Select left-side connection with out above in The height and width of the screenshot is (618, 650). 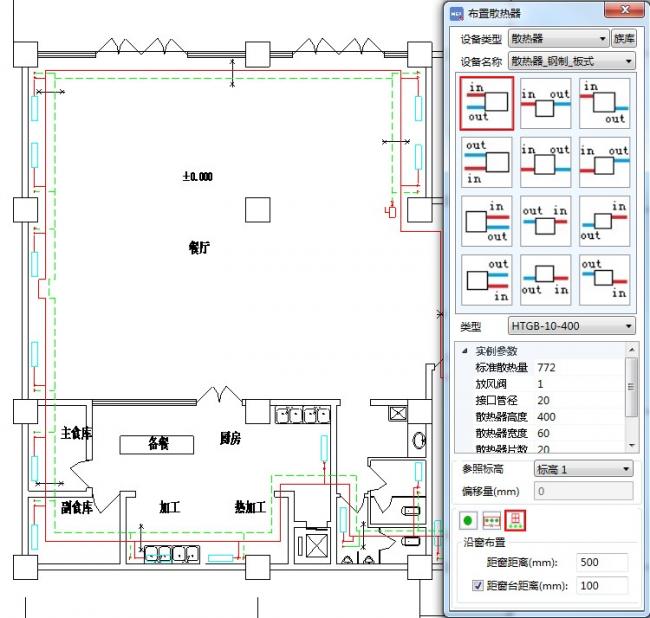(x=487, y=163)
